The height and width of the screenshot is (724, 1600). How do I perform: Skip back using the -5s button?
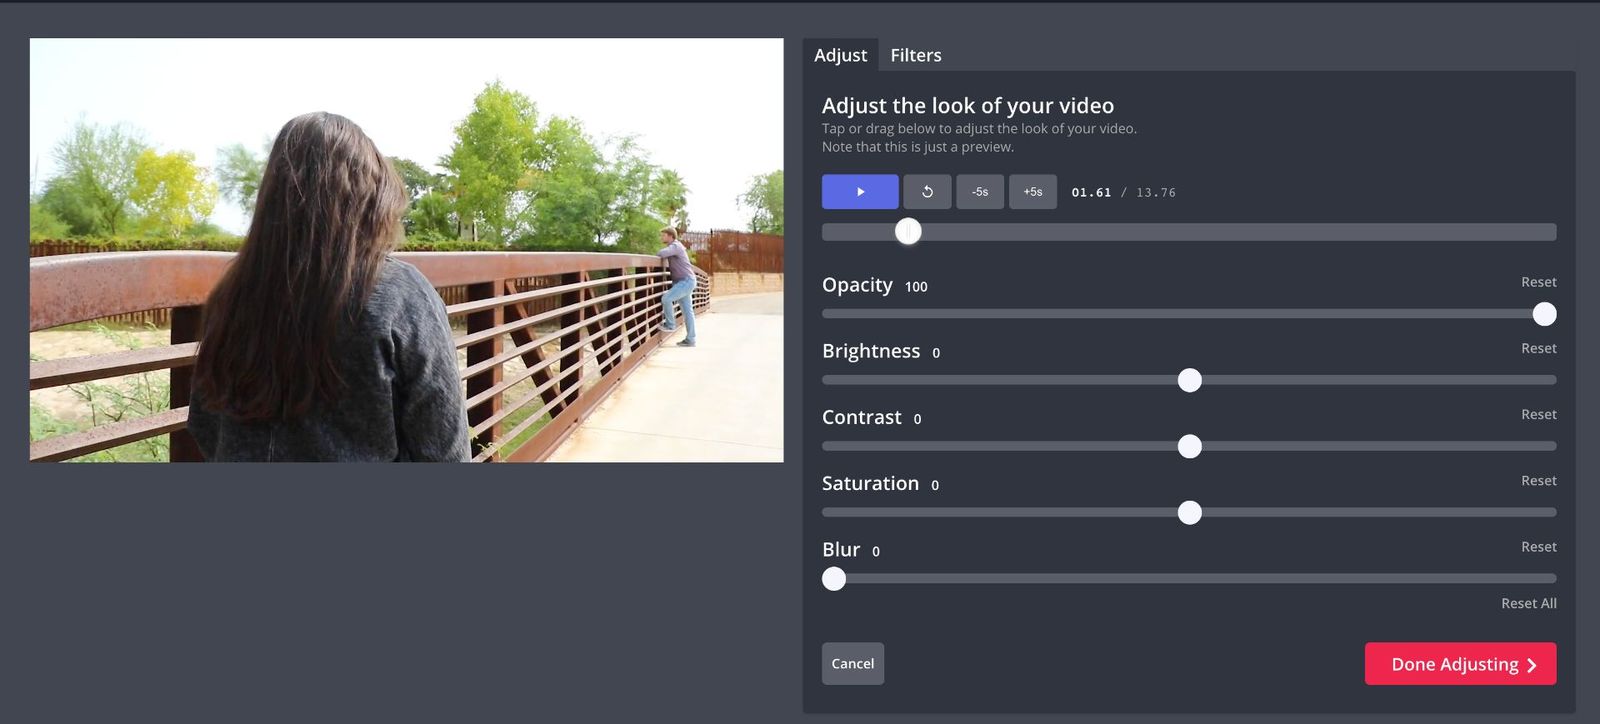tap(980, 192)
